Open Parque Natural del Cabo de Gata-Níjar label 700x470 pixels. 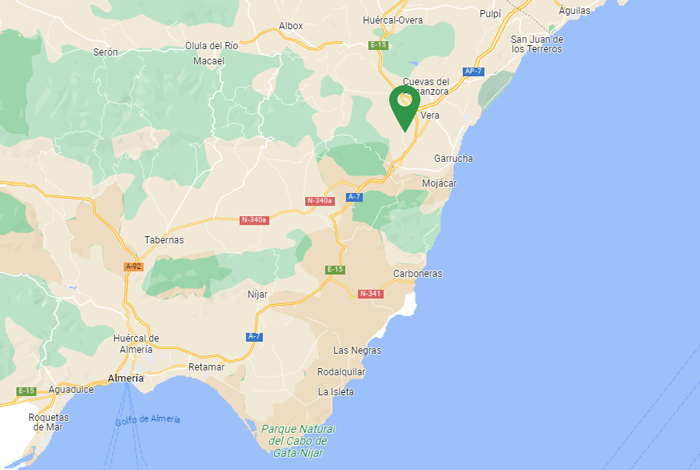298,441
